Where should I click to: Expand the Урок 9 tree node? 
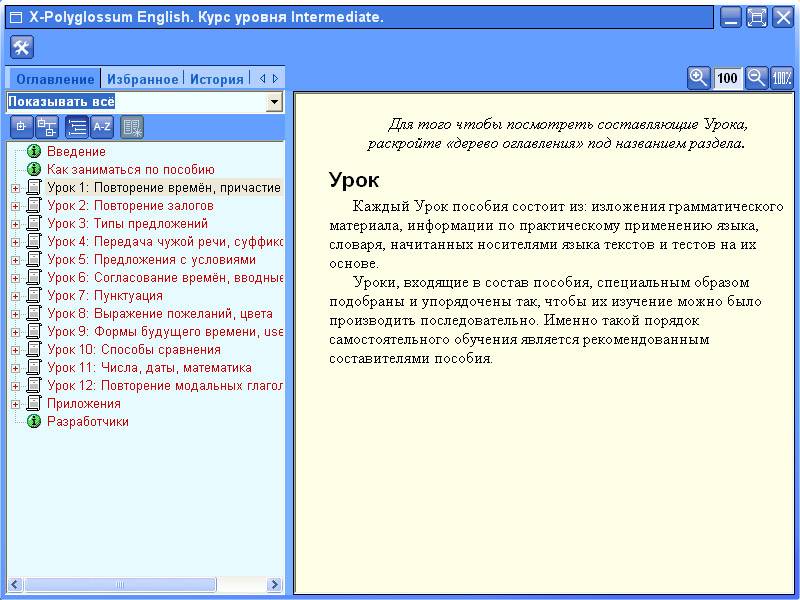[x=15, y=332]
